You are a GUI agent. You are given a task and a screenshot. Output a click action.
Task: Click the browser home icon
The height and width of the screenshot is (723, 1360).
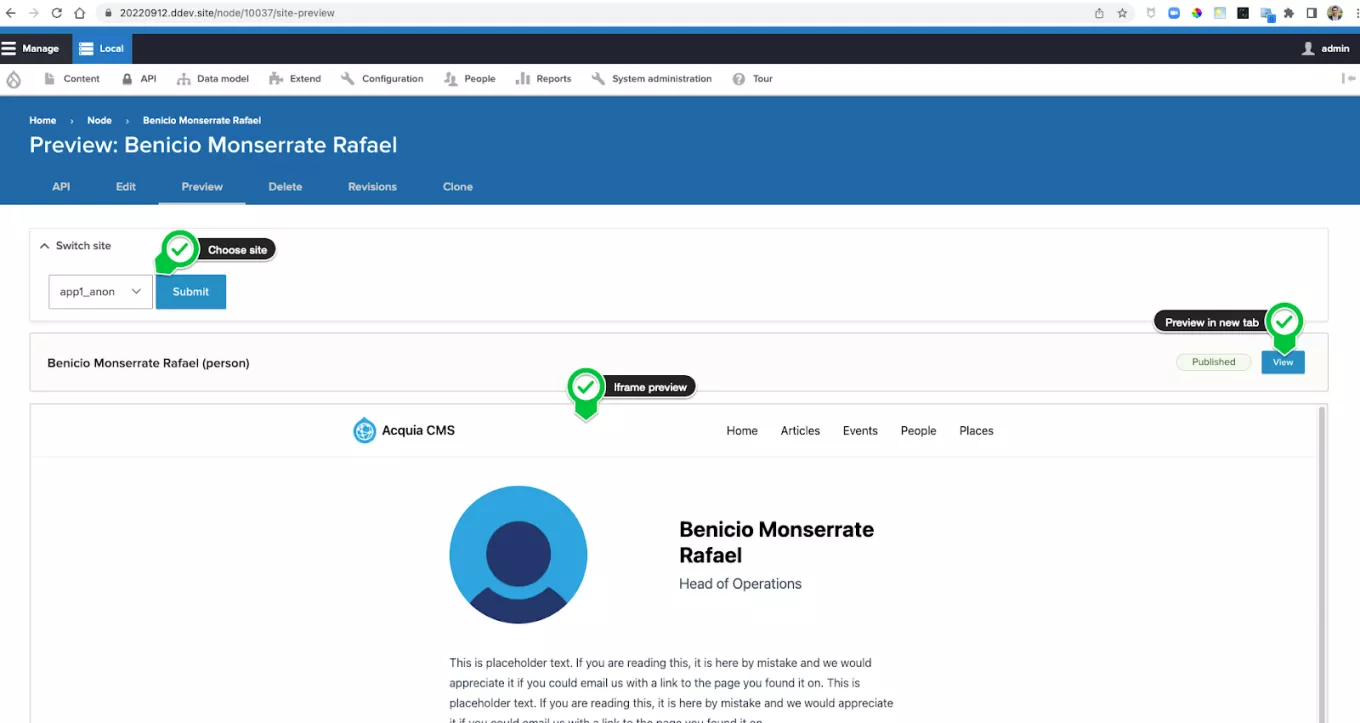tap(79, 13)
